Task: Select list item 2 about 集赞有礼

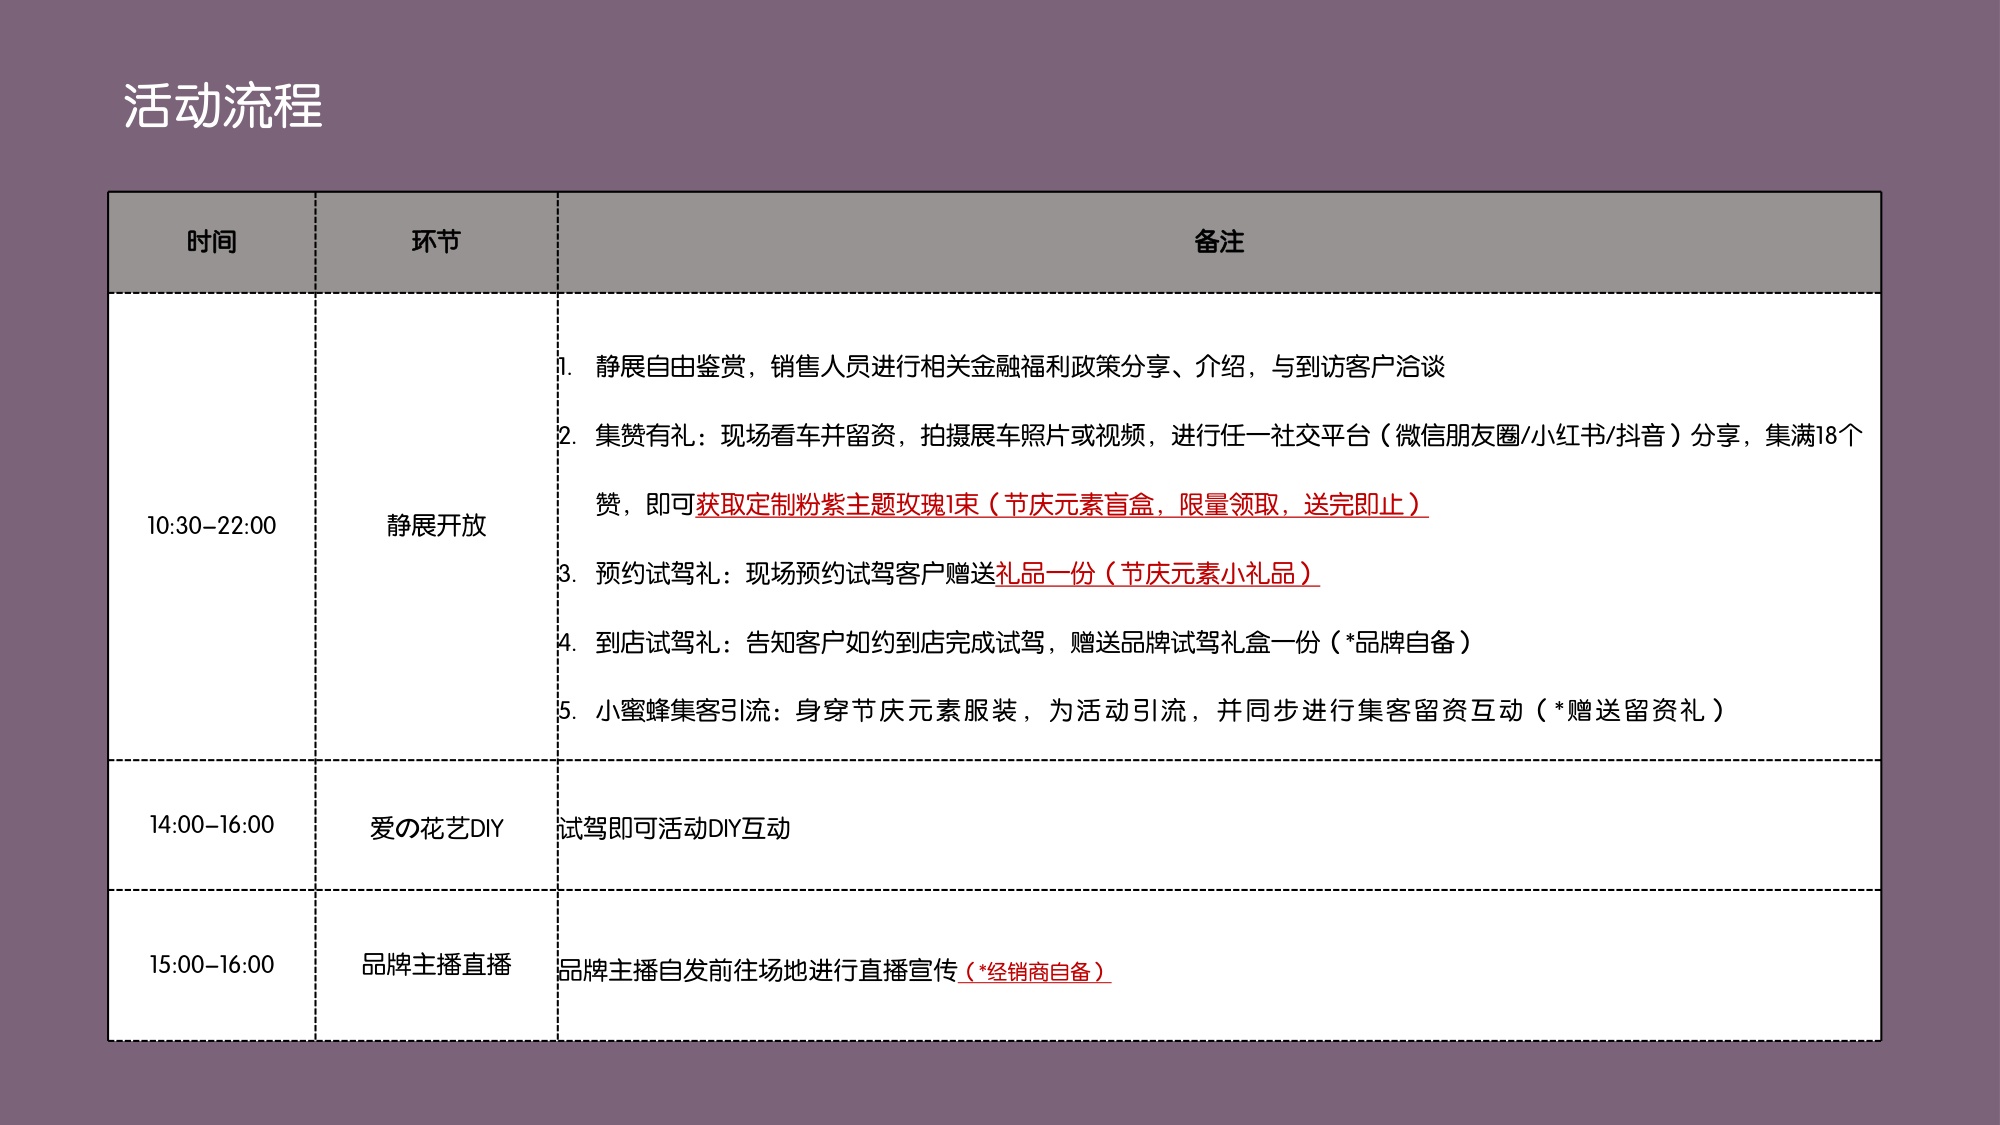Action: [1200, 435]
